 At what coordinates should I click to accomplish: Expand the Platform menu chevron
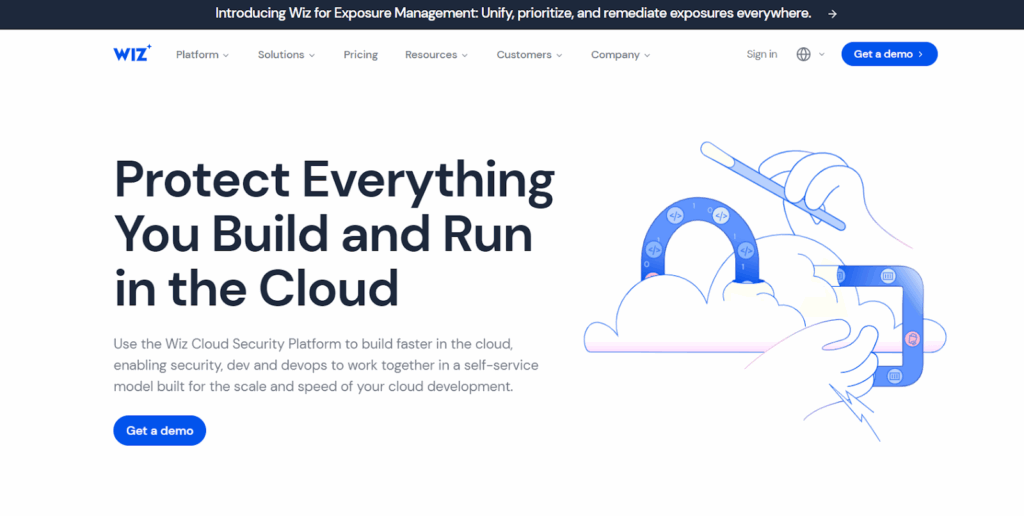tap(226, 56)
